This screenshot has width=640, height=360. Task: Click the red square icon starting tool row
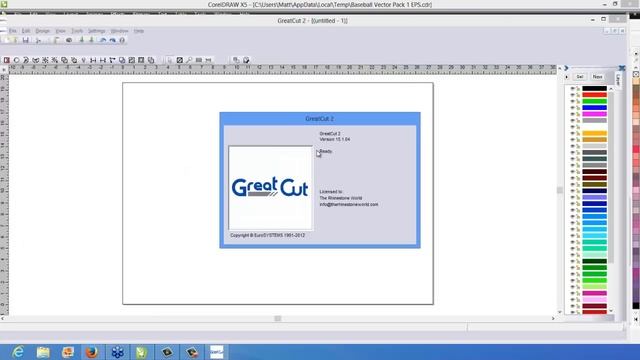(7, 60)
